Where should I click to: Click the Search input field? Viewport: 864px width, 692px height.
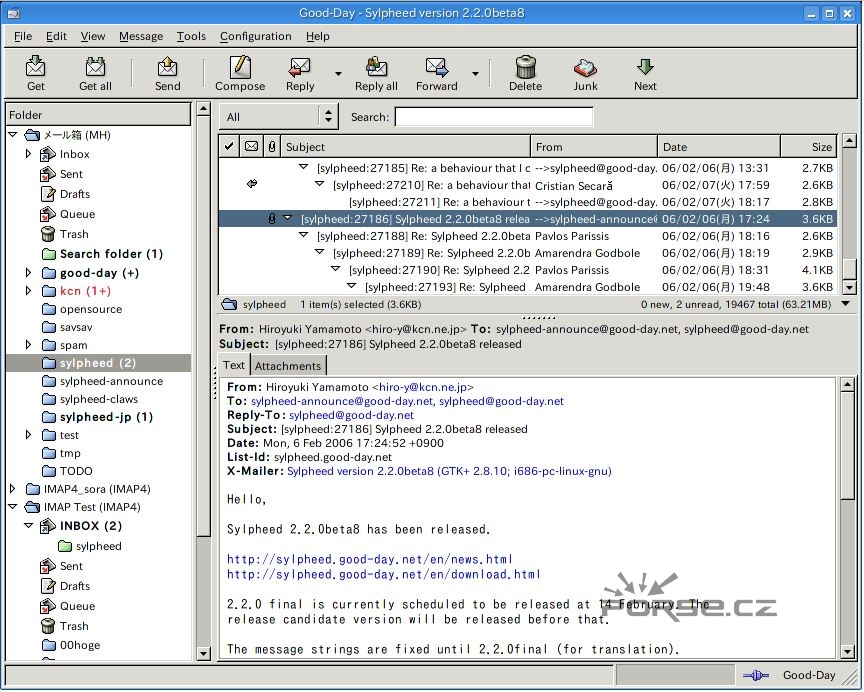494,117
